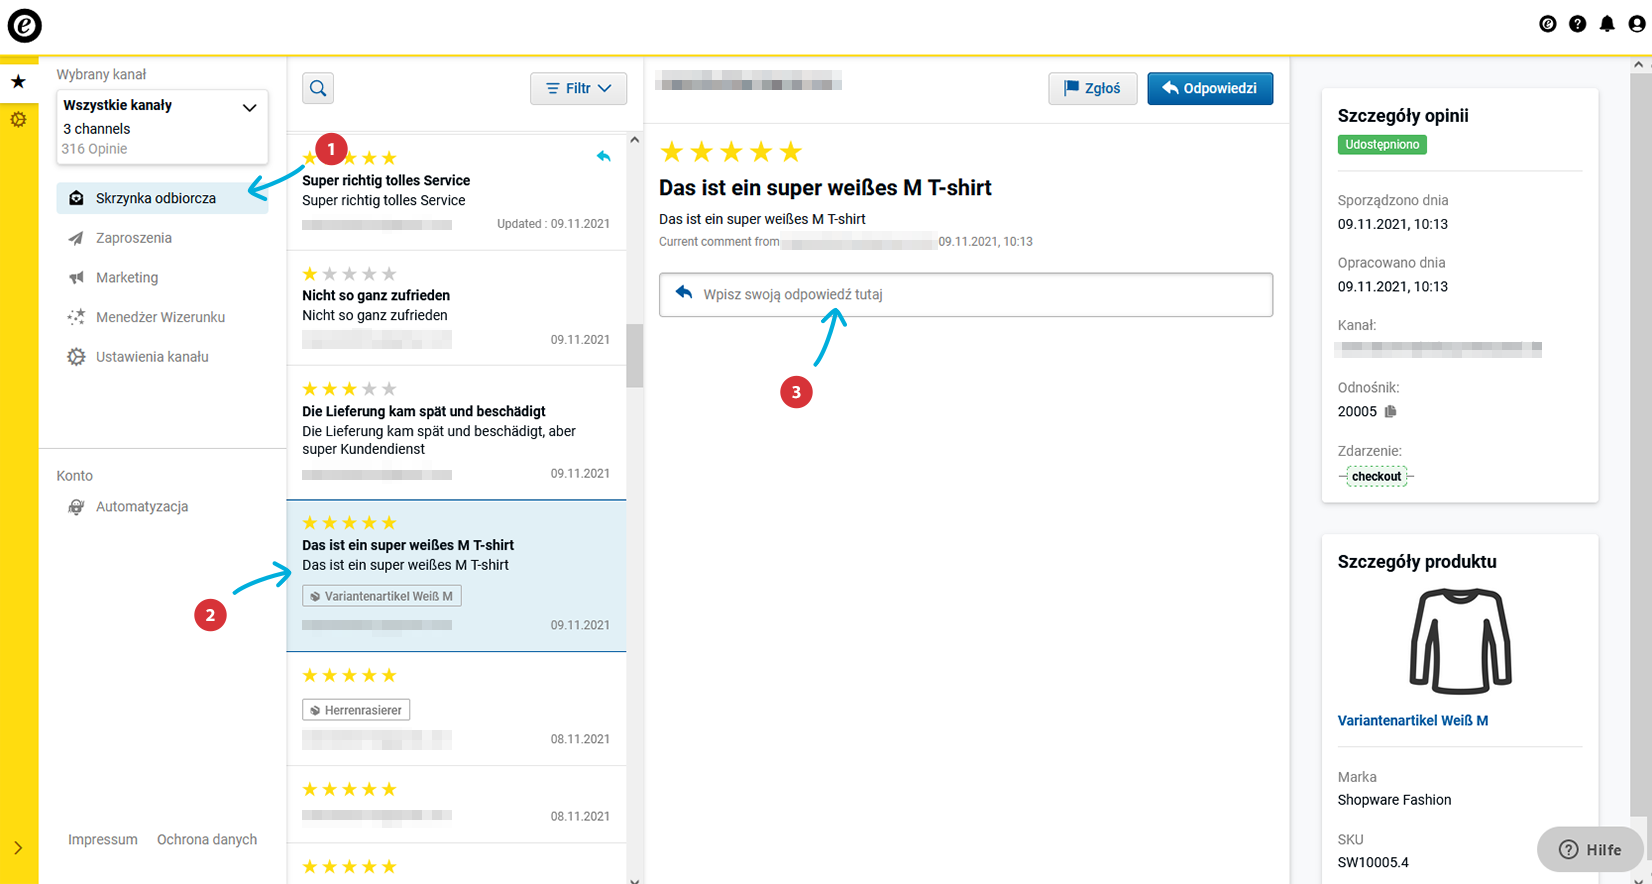Click the review list scrollbar thumb

coord(635,355)
